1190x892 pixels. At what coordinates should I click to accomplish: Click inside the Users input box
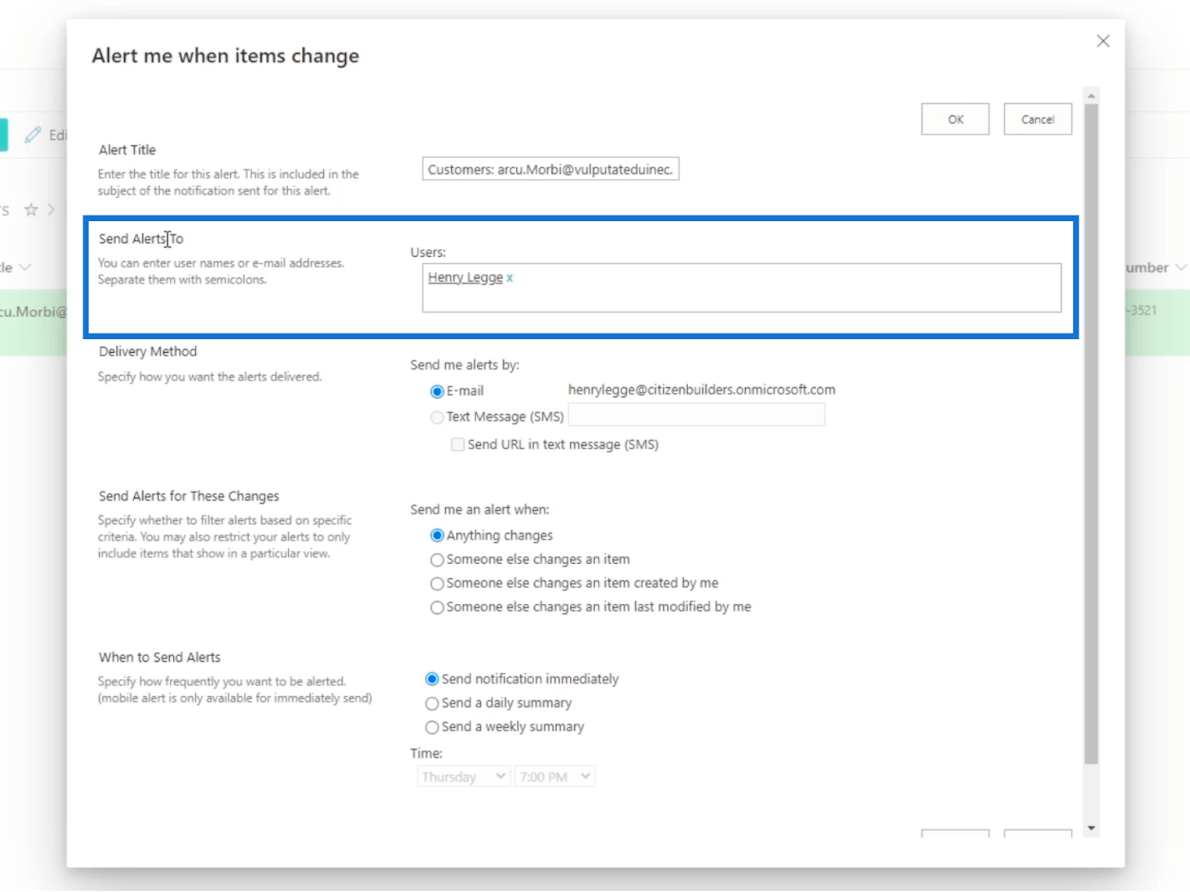tap(741, 288)
